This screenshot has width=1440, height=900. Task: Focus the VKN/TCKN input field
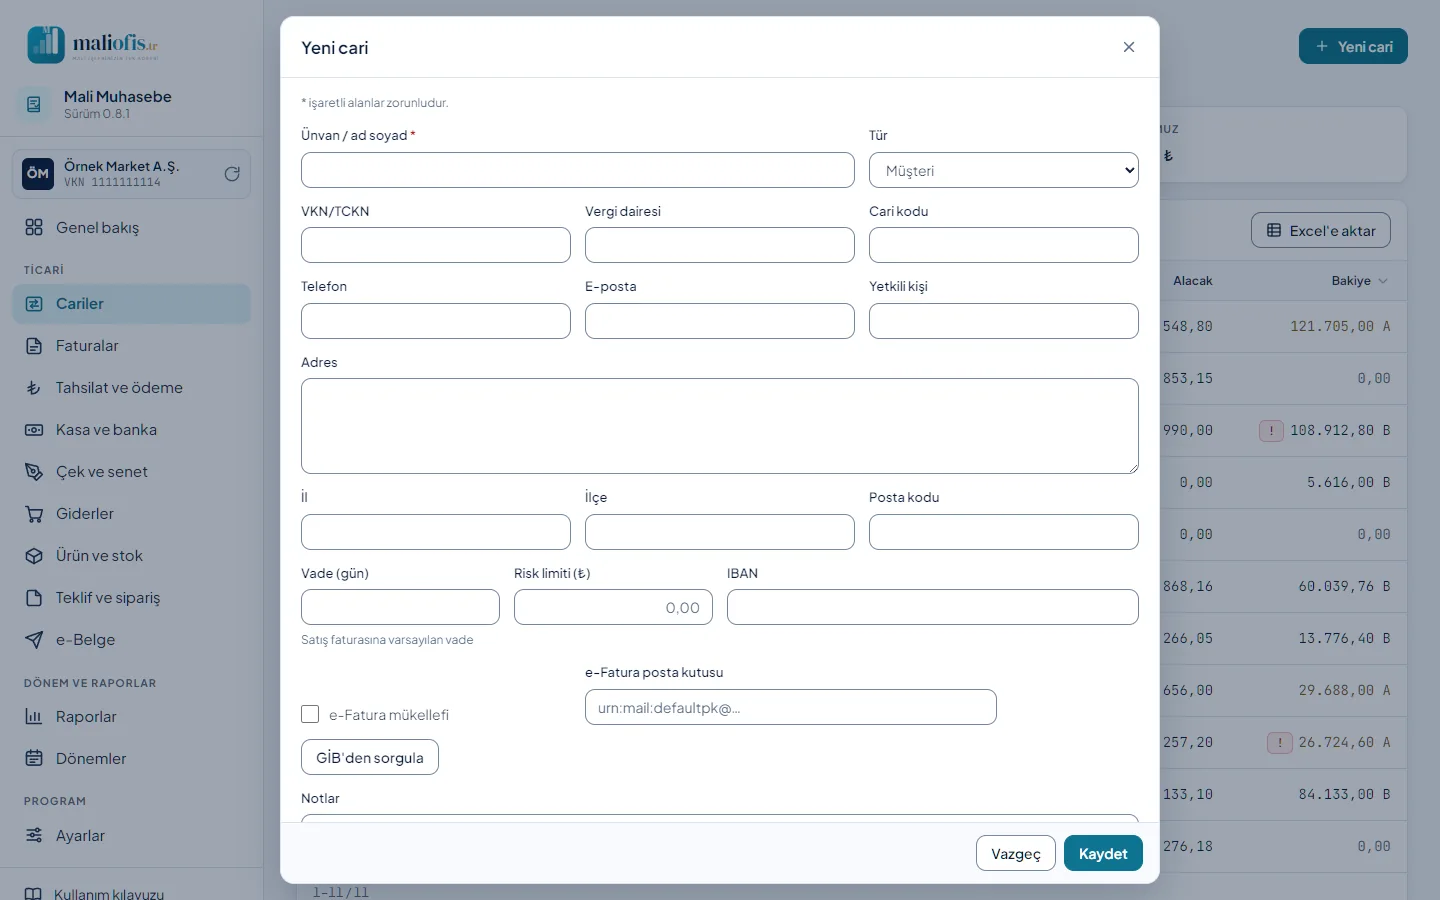(436, 245)
